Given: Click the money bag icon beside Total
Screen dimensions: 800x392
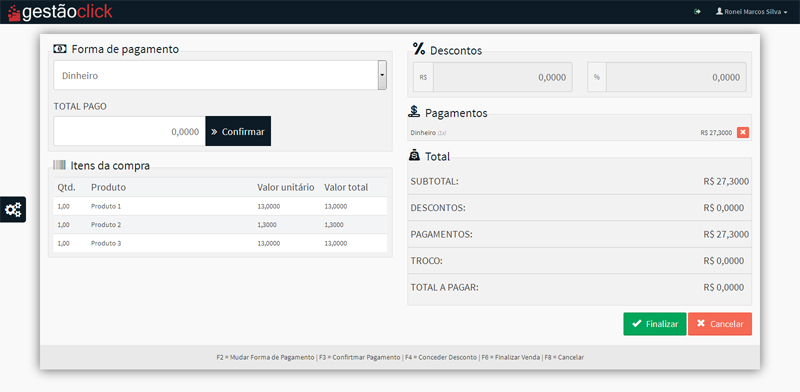Looking at the screenshot, I should [414, 155].
